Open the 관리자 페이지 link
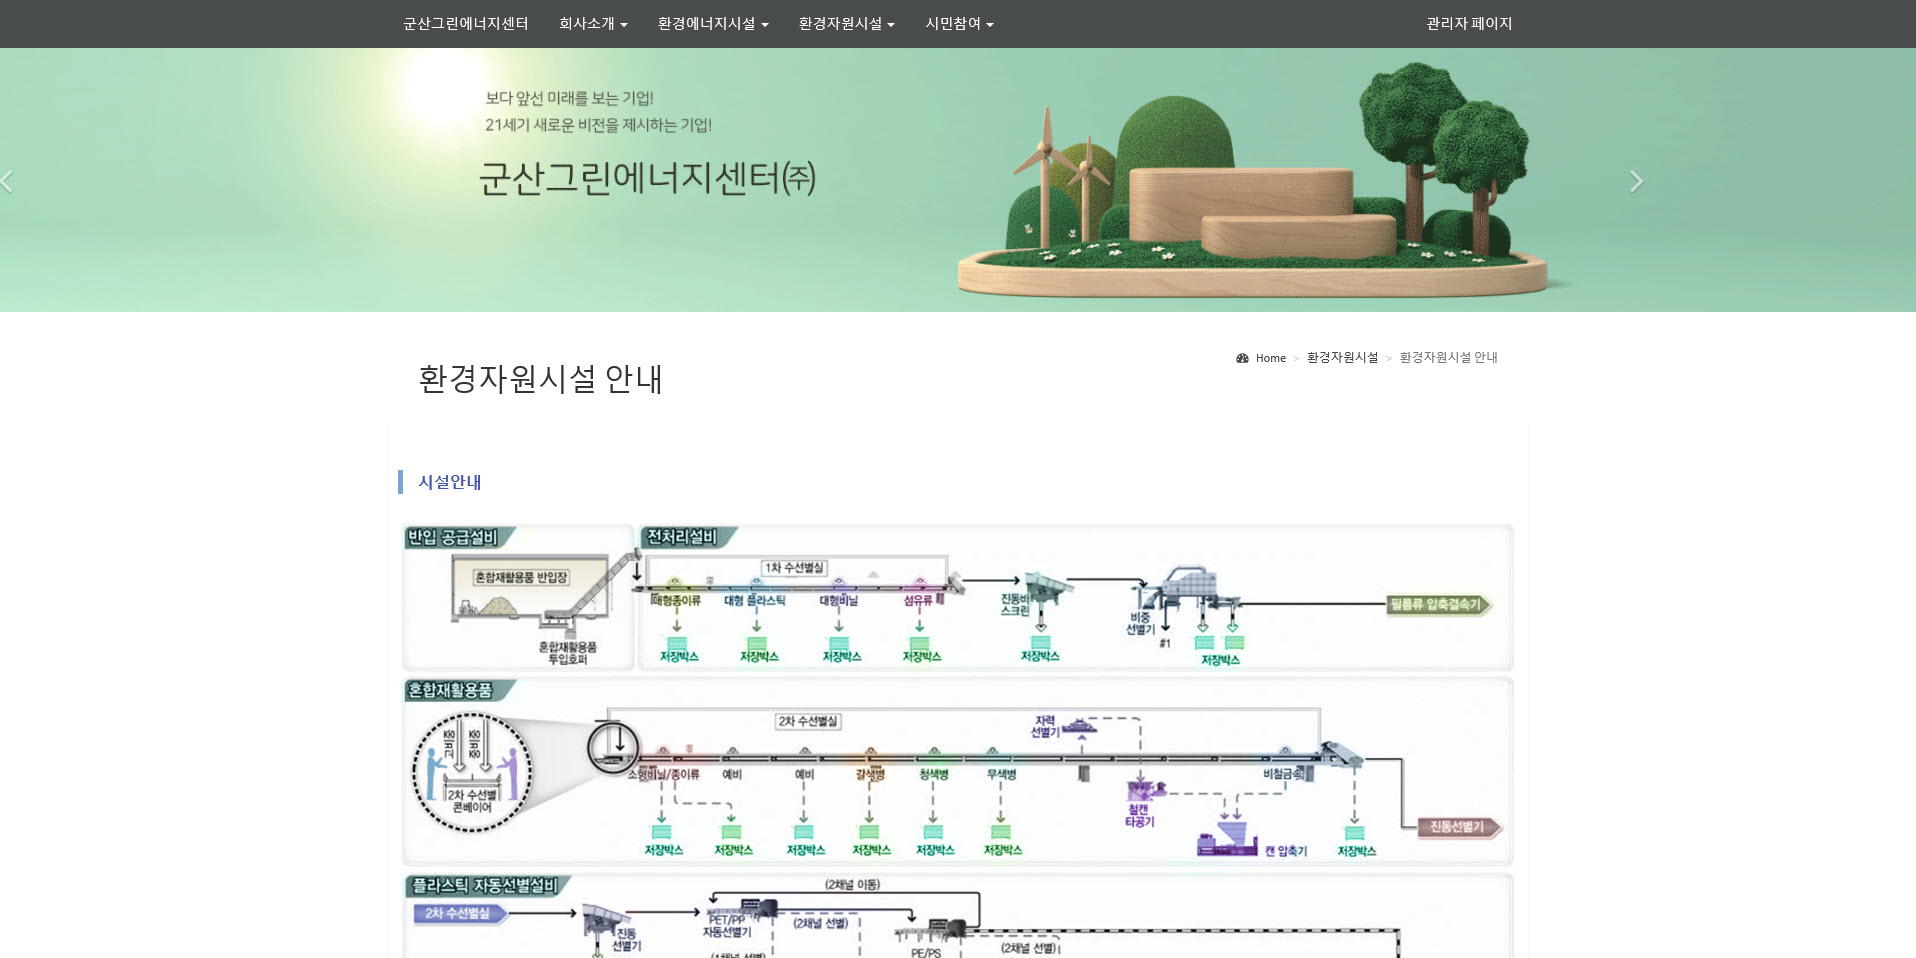 click(1469, 23)
